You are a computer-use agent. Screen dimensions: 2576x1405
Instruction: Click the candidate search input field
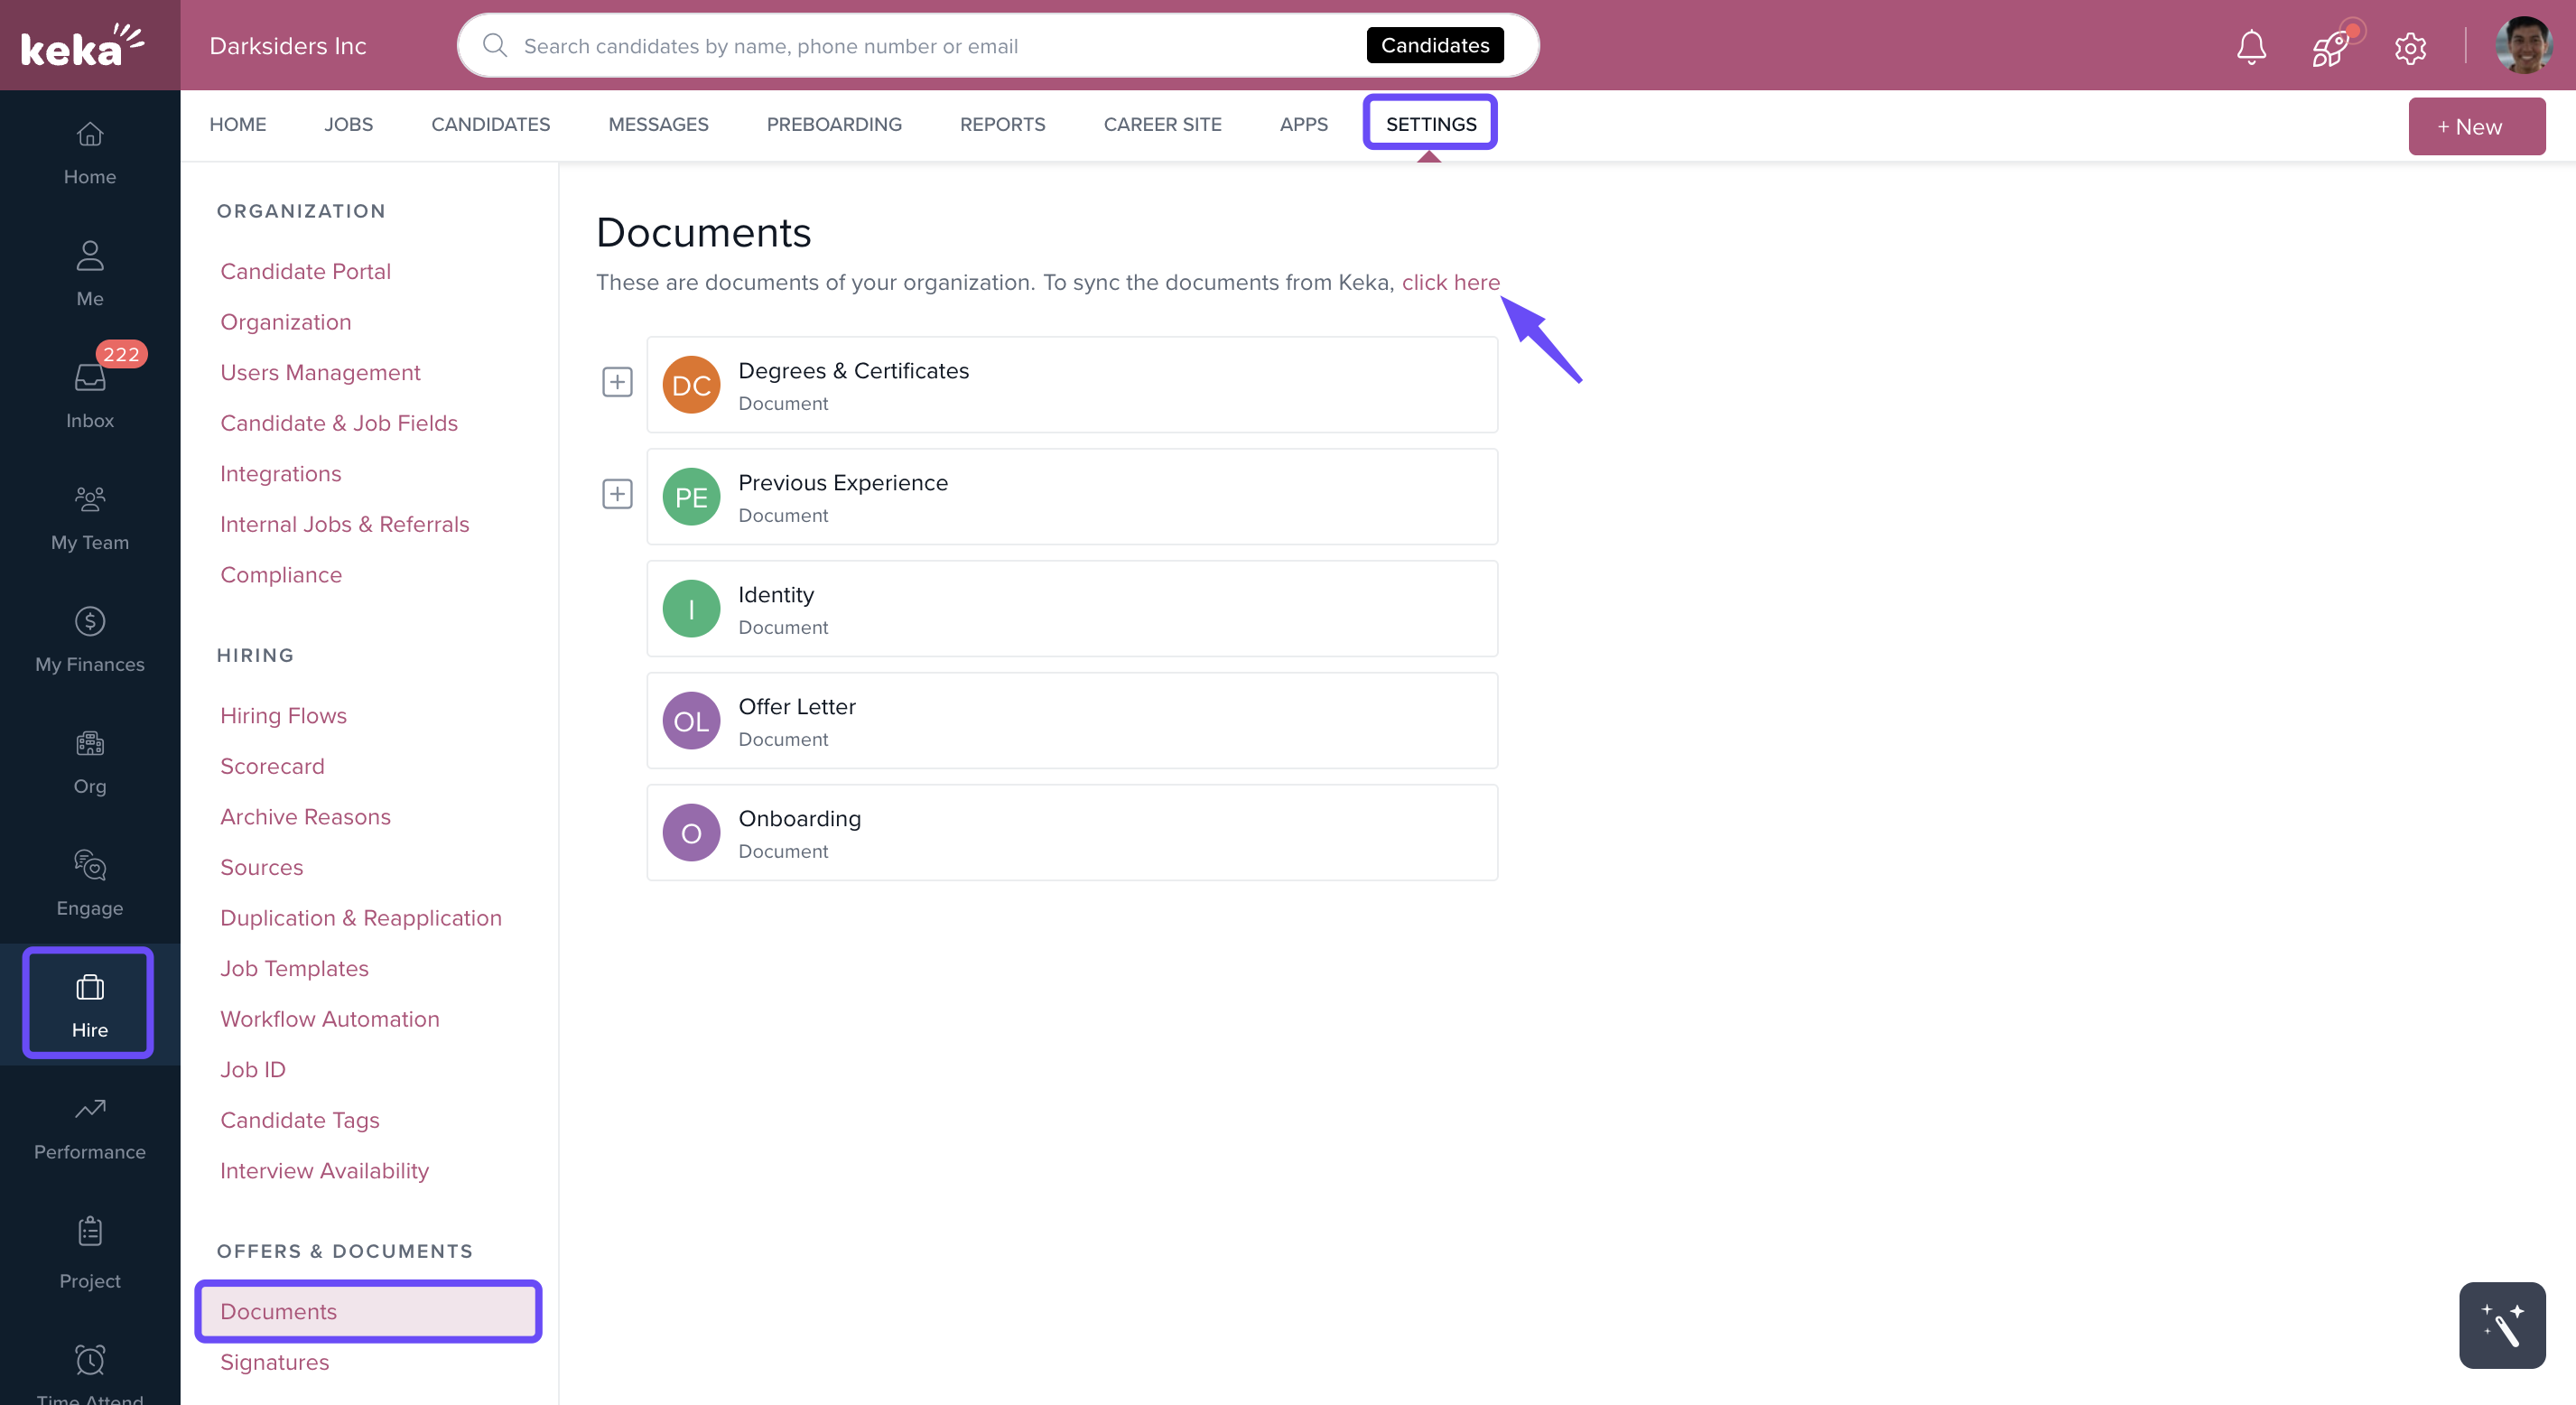click(900, 46)
